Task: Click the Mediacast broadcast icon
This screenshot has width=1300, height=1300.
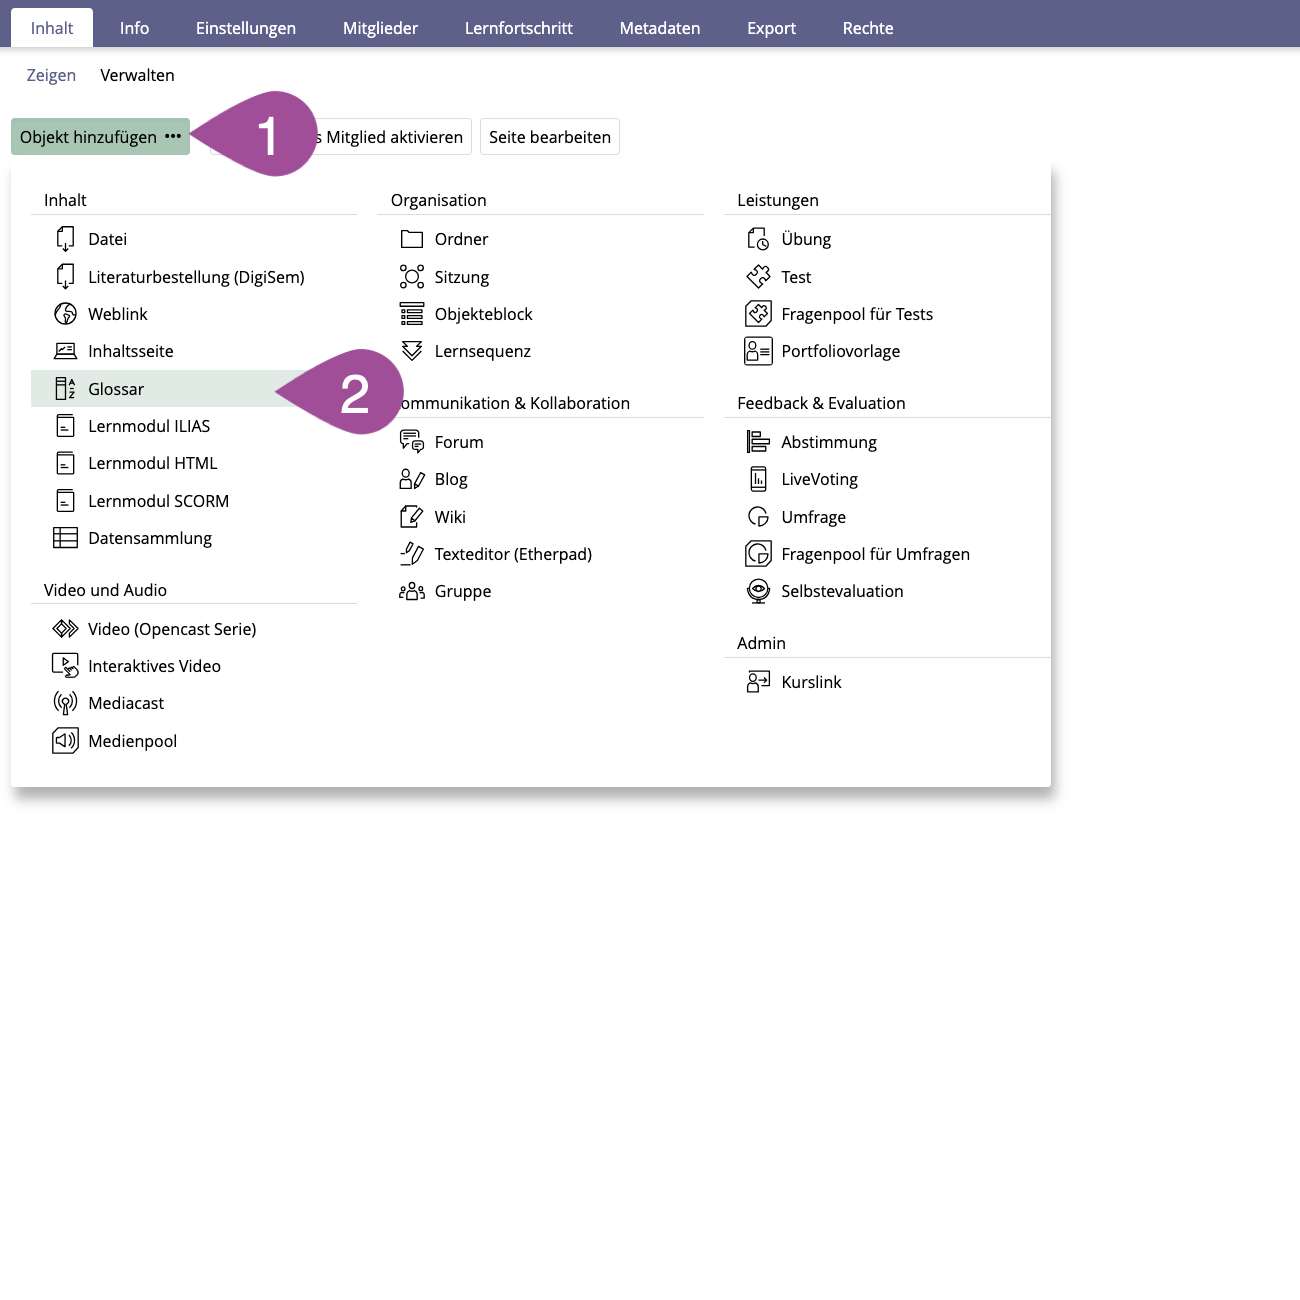Action: click(65, 703)
